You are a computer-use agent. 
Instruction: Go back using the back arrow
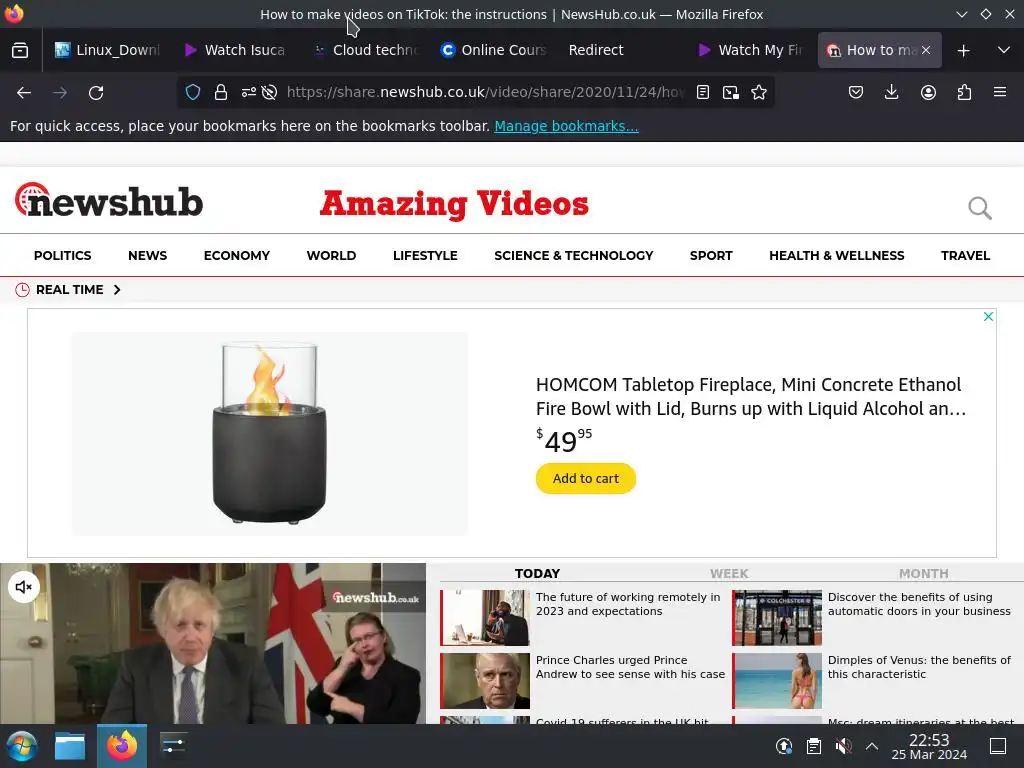click(24, 93)
